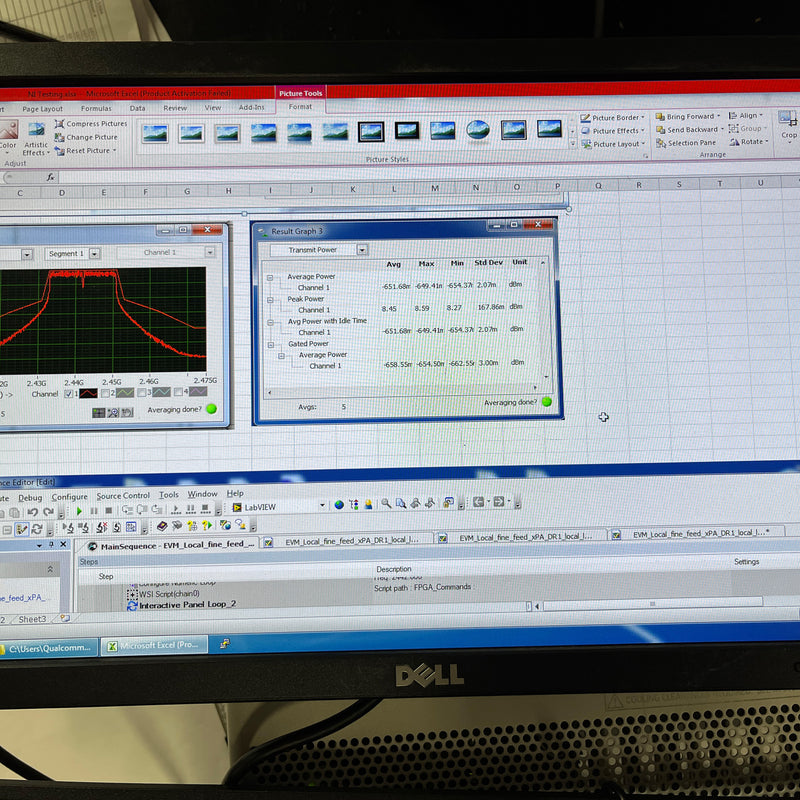
Task: Apply the first simple frame picture style
Action: (155, 133)
